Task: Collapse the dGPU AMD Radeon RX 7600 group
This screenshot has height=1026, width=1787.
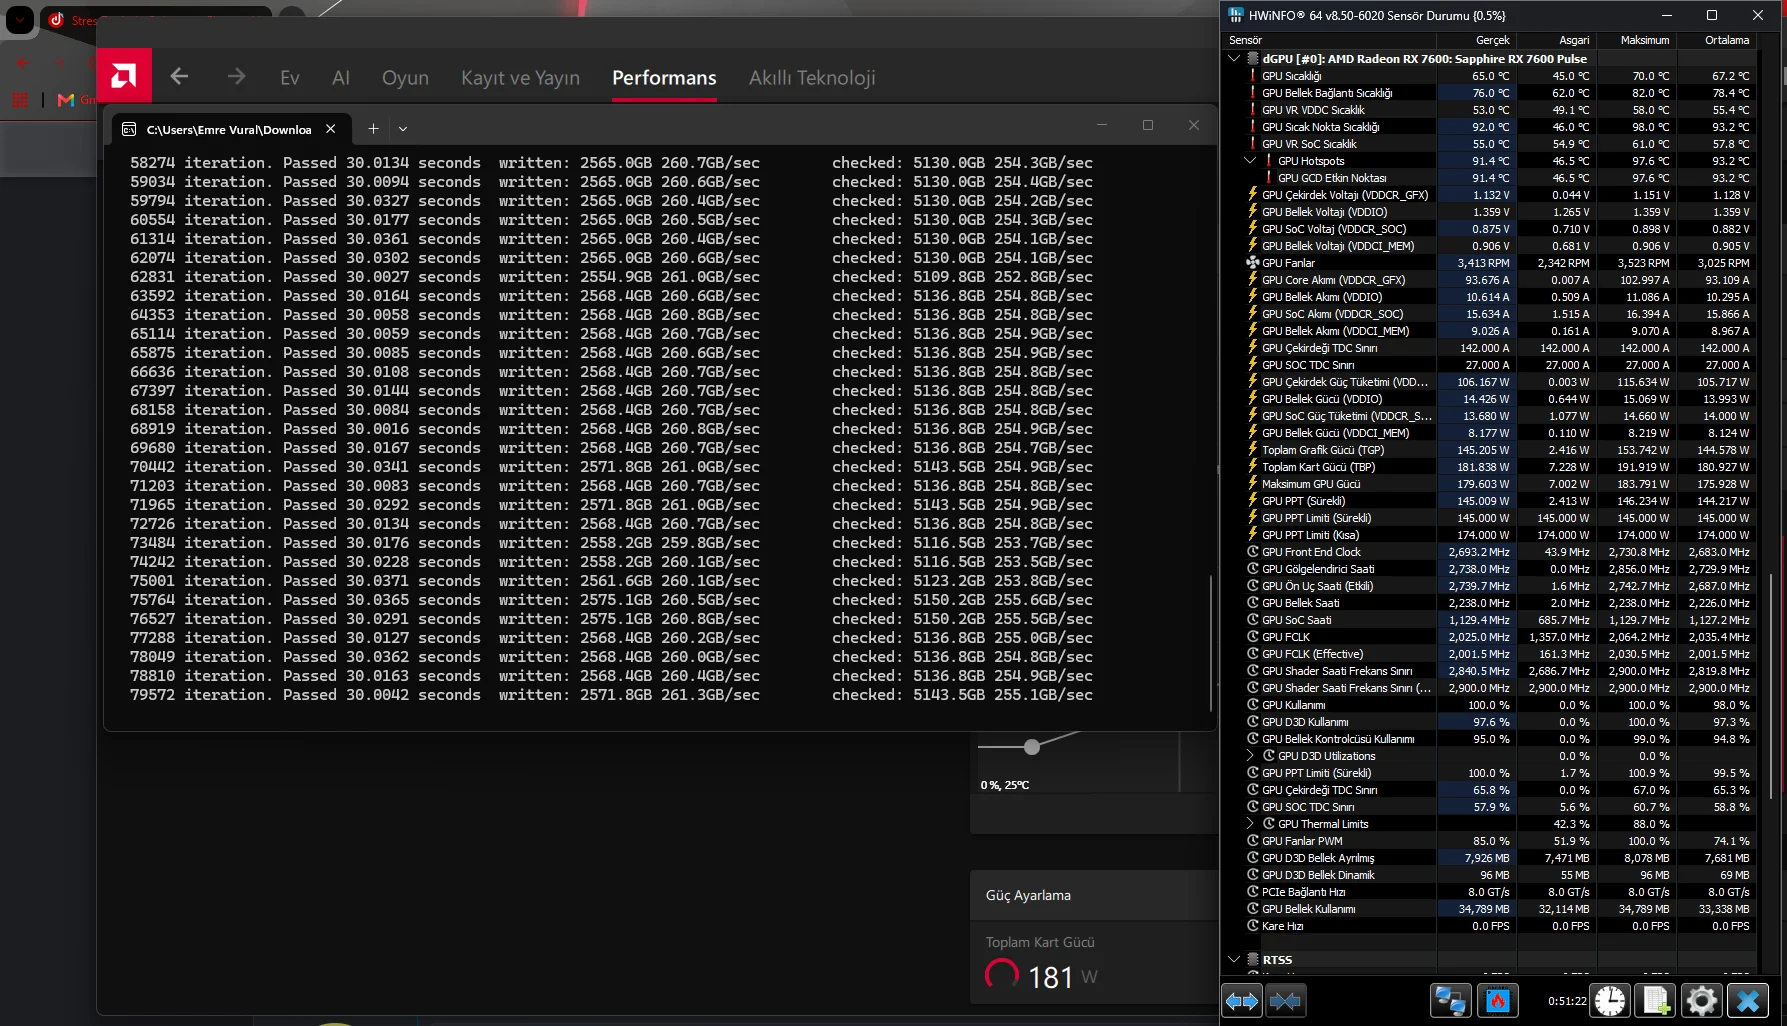Action: (x=1234, y=59)
